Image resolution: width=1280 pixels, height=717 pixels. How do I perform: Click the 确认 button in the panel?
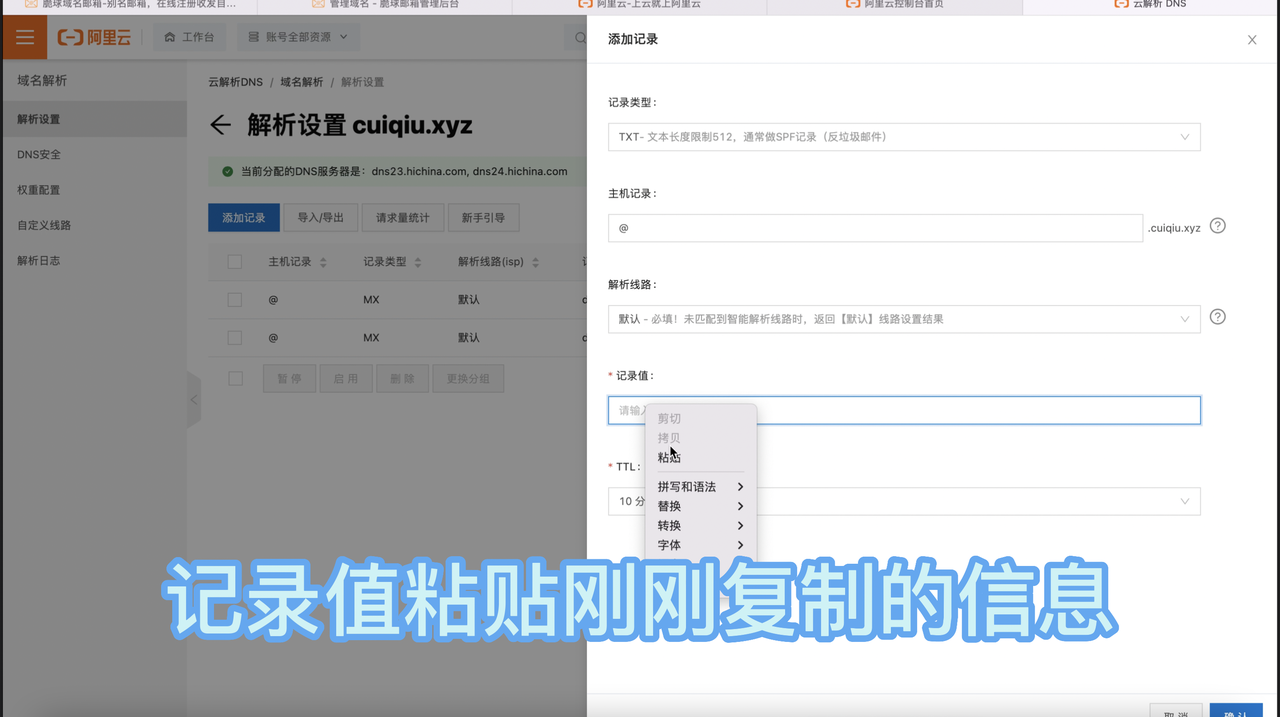pyautogui.click(x=1236, y=710)
